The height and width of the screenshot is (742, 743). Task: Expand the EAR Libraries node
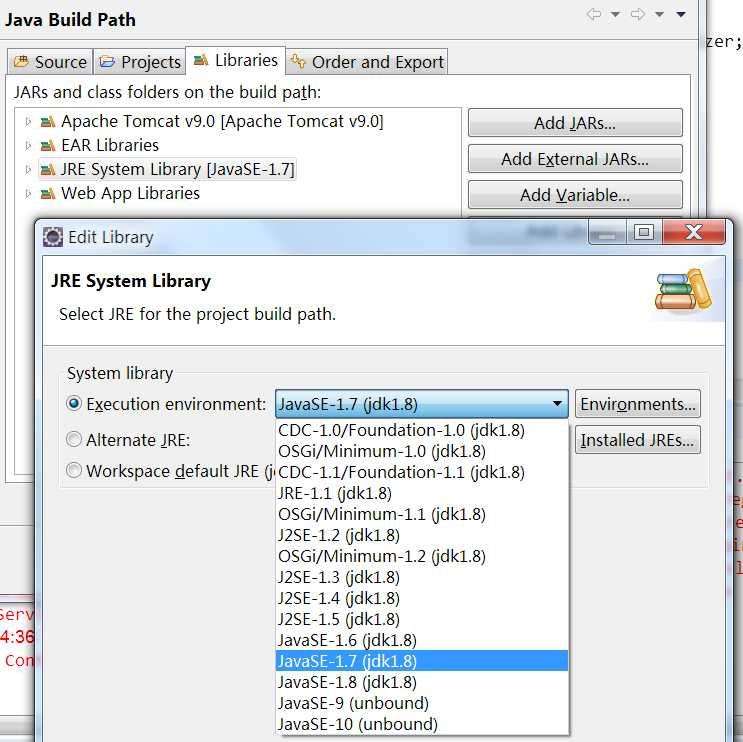(x=28, y=145)
